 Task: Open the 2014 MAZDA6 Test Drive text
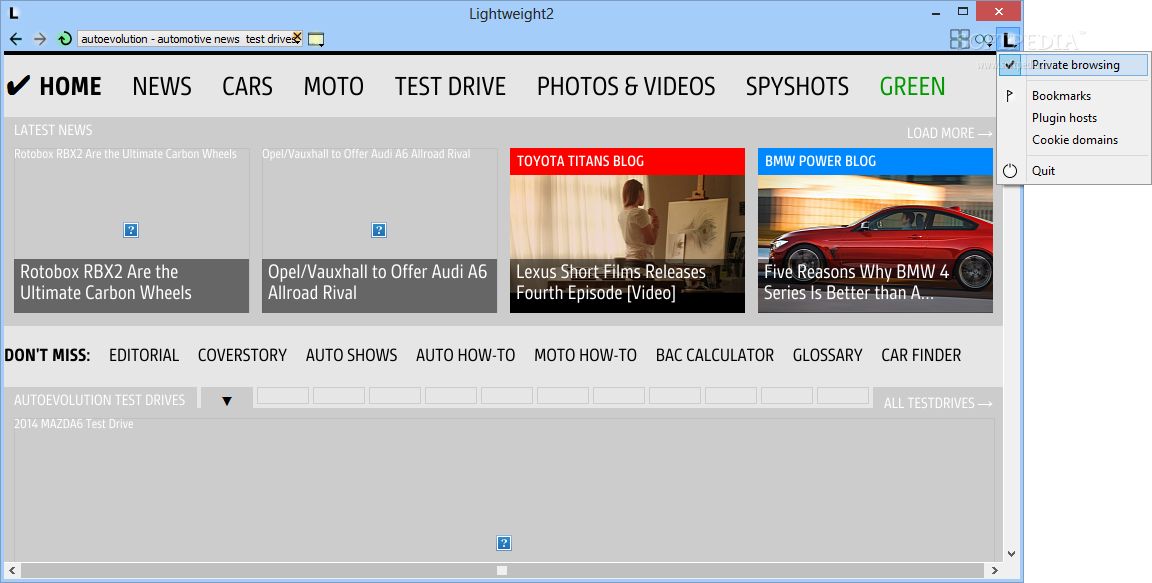click(73, 424)
